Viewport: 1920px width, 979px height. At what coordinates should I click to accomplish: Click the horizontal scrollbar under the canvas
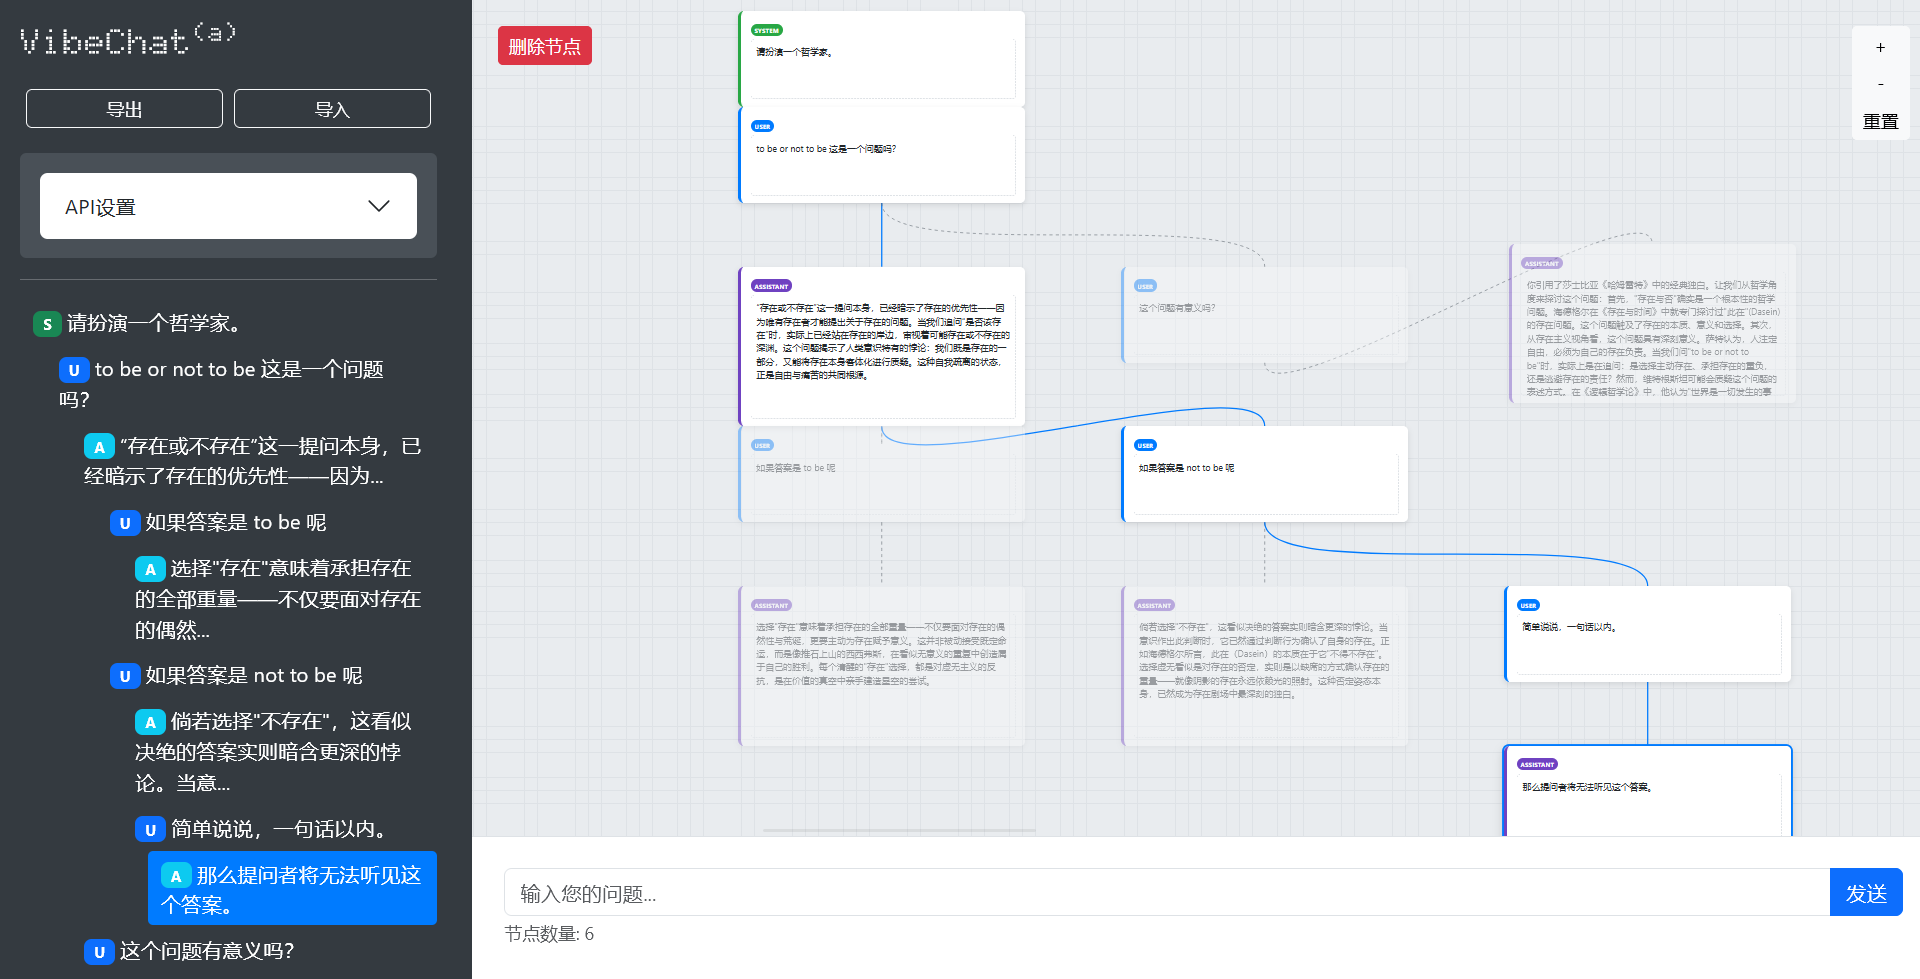pyautogui.click(x=899, y=830)
